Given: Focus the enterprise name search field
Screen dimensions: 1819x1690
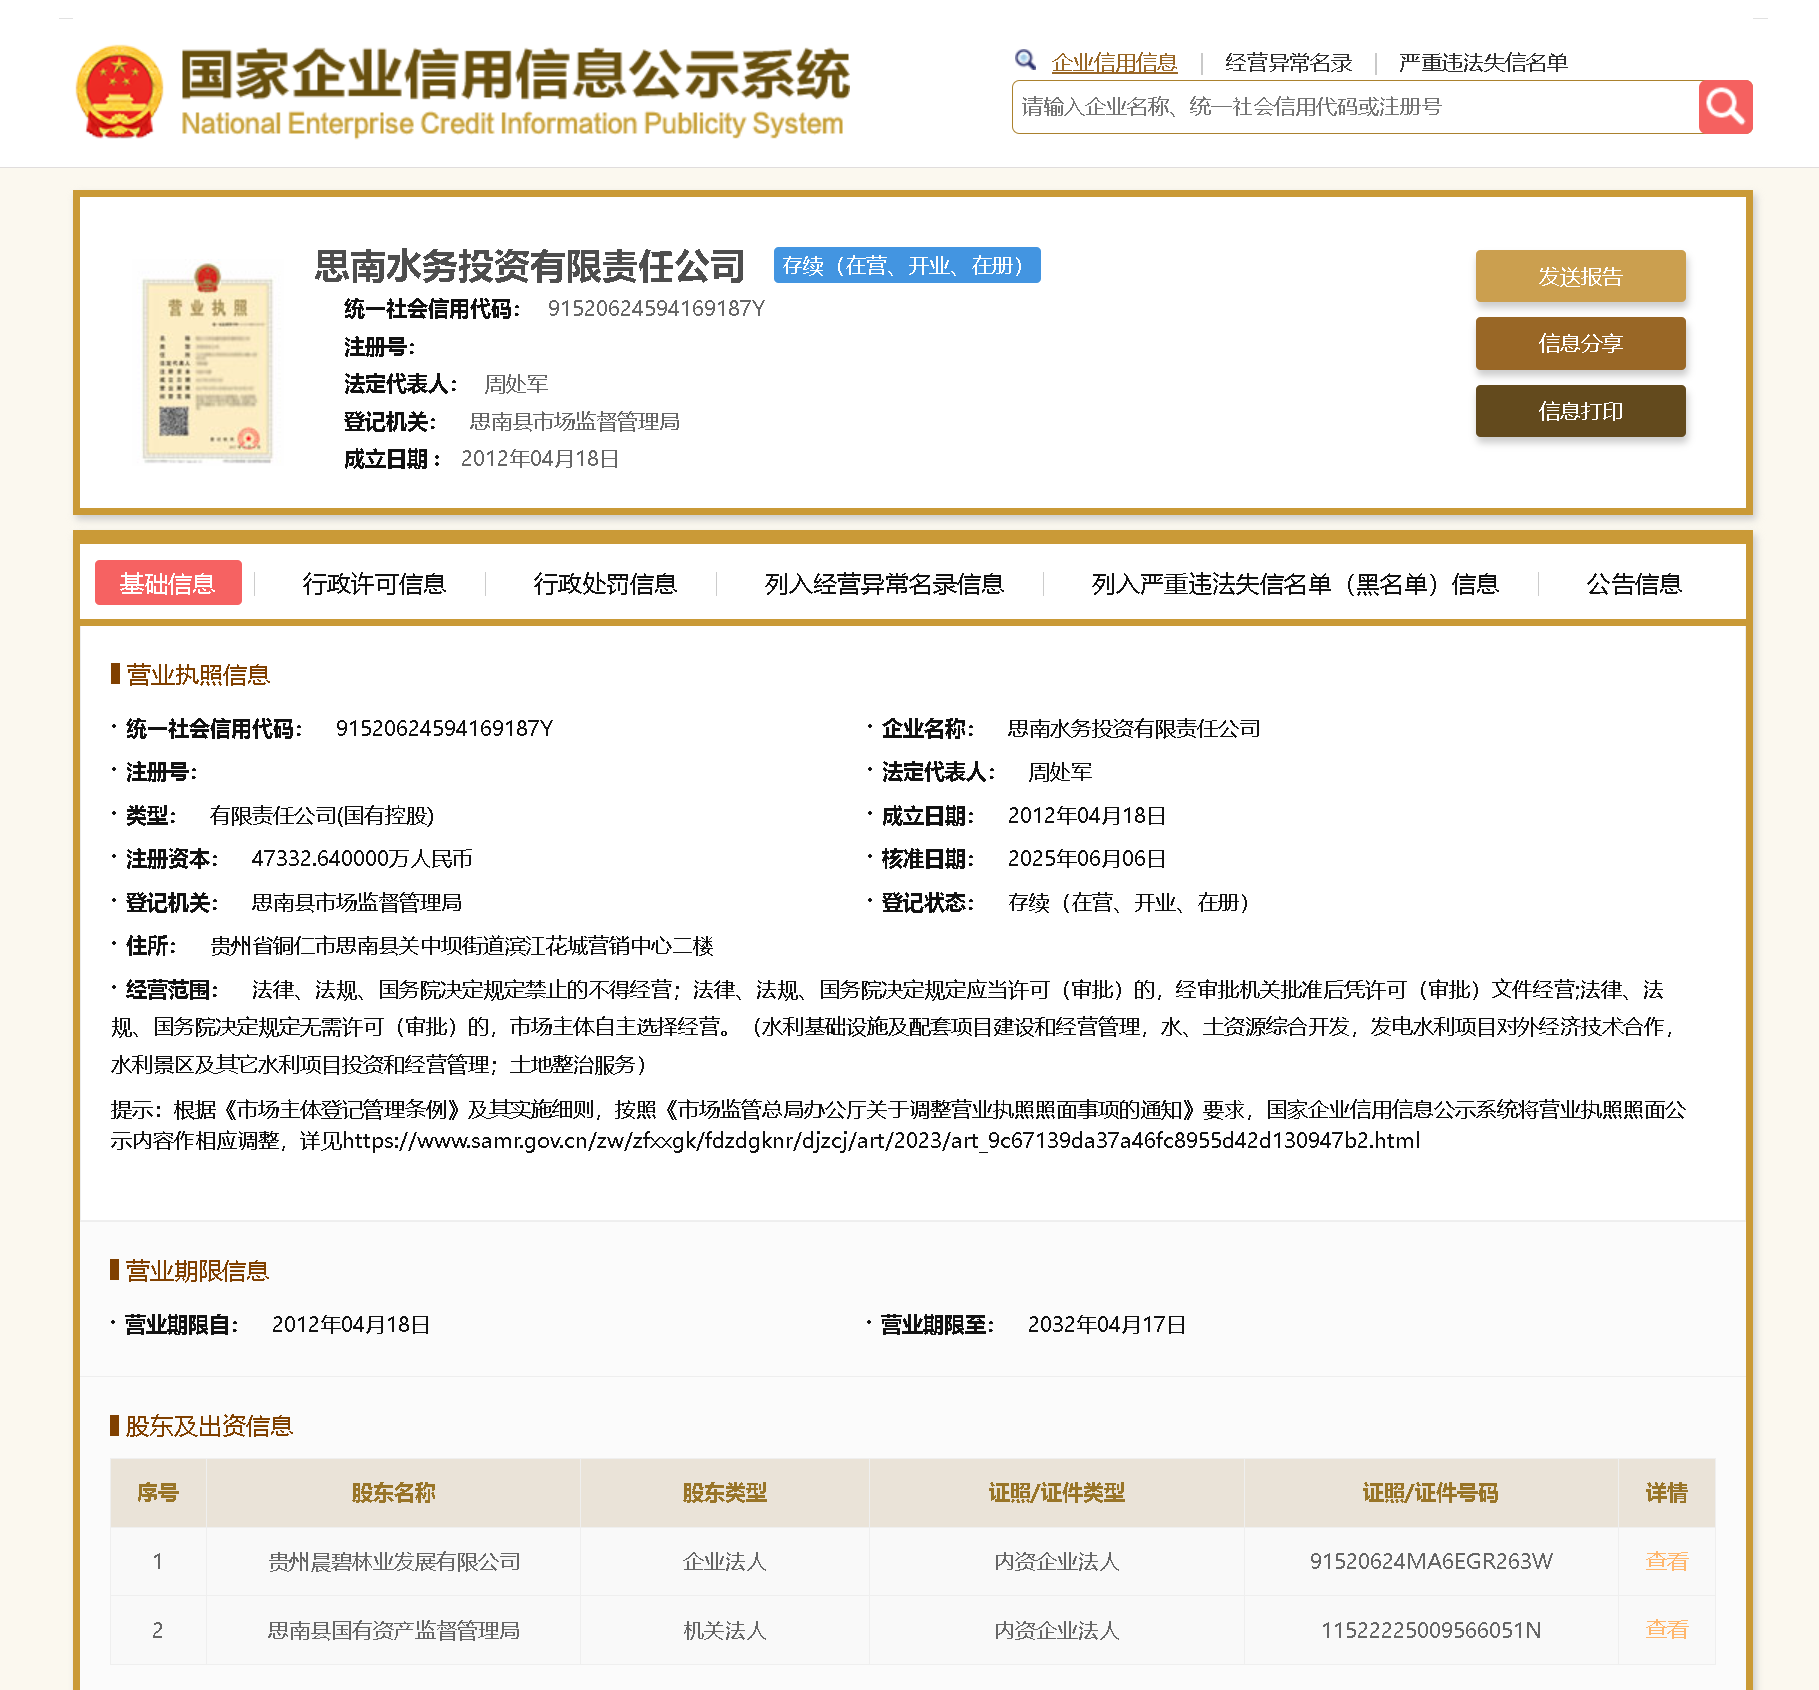Looking at the screenshot, I should point(1355,107).
